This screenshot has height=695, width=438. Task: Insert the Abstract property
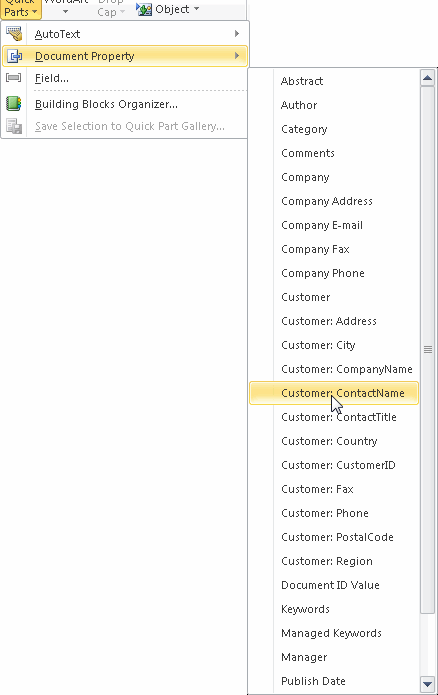(334, 81)
